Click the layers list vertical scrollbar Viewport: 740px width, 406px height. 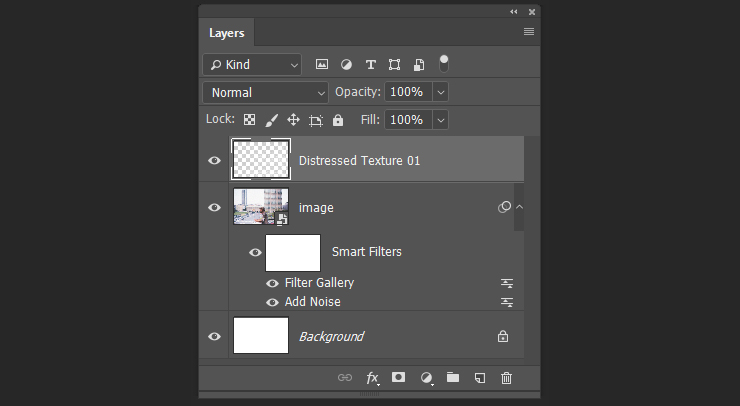pos(532,248)
